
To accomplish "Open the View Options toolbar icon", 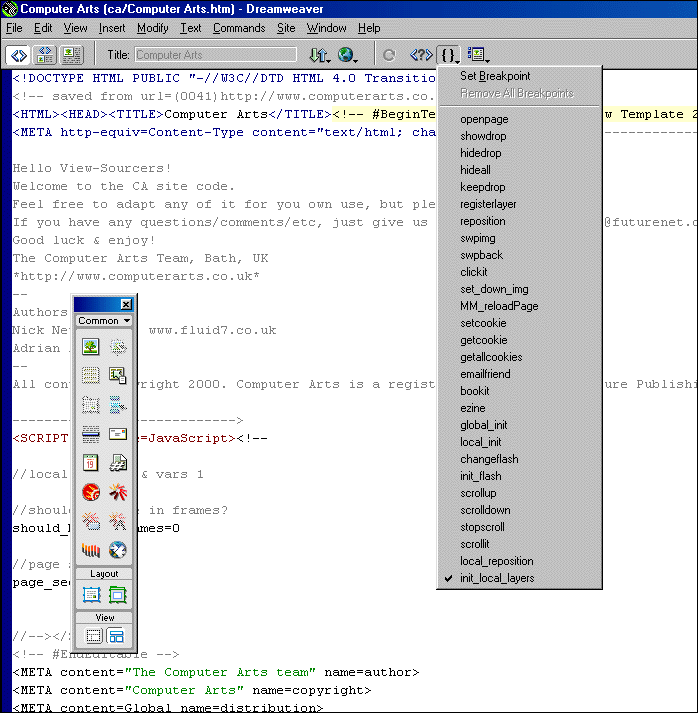I will (x=477, y=55).
